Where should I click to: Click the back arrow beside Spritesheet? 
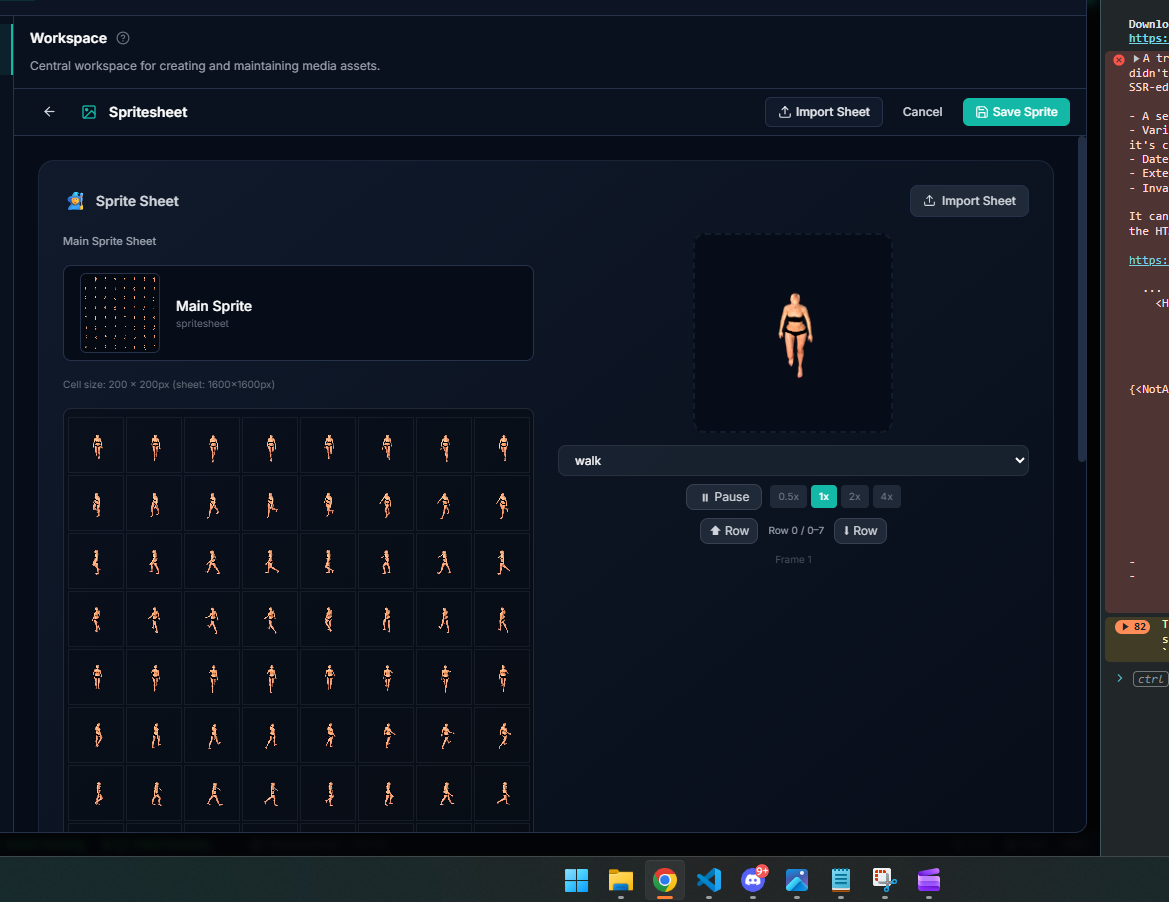tap(49, 112)
